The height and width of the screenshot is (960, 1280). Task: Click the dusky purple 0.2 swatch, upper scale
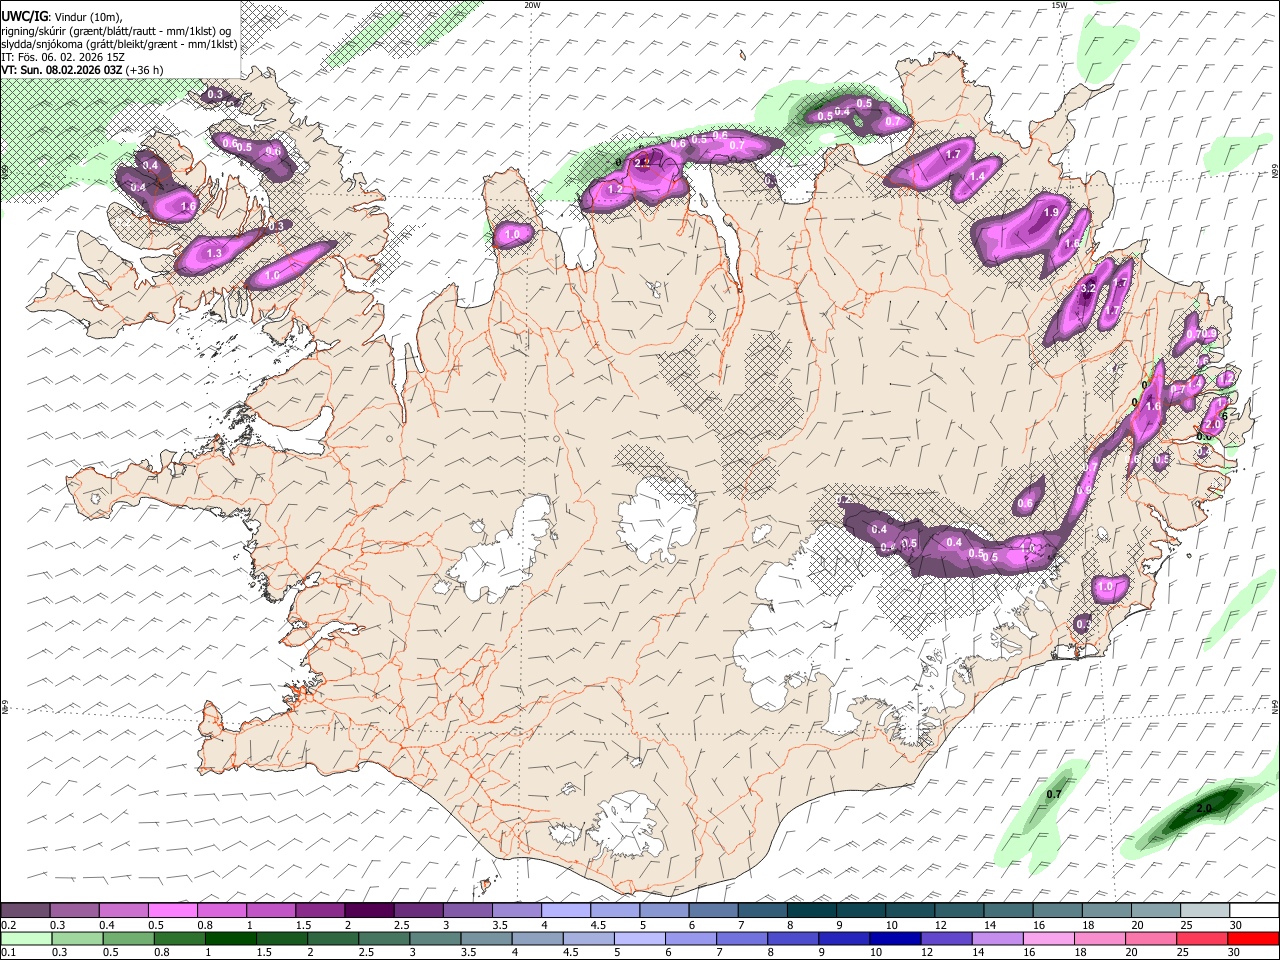(25, 910)
